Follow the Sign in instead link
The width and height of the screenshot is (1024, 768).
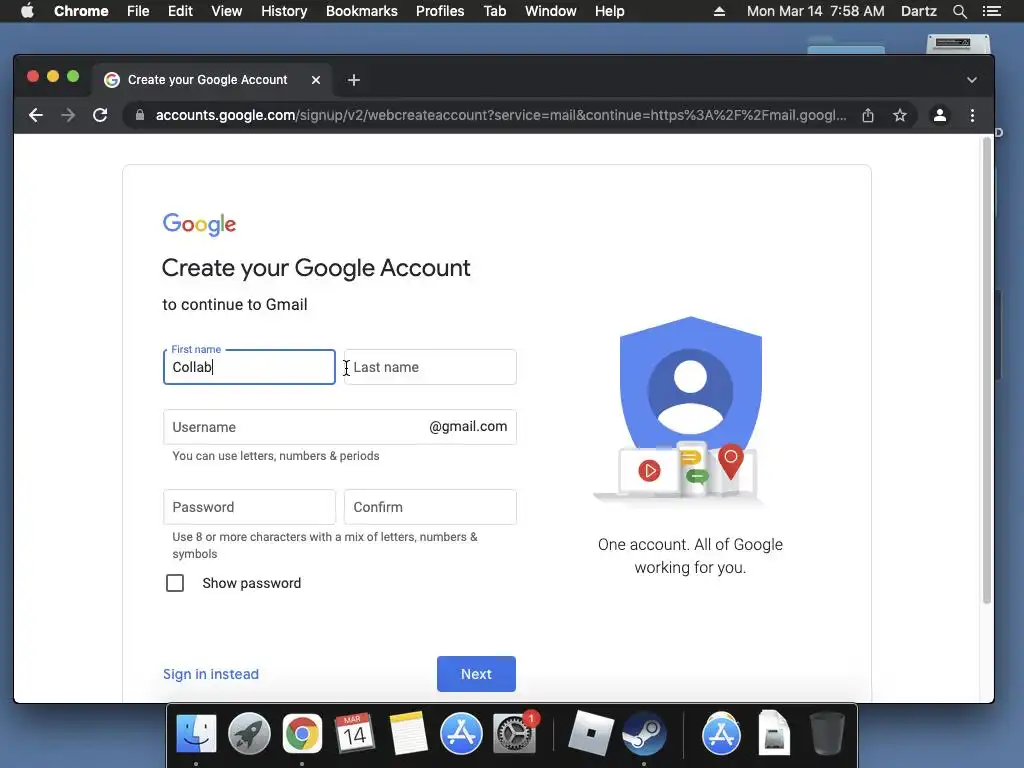(211, 674)
